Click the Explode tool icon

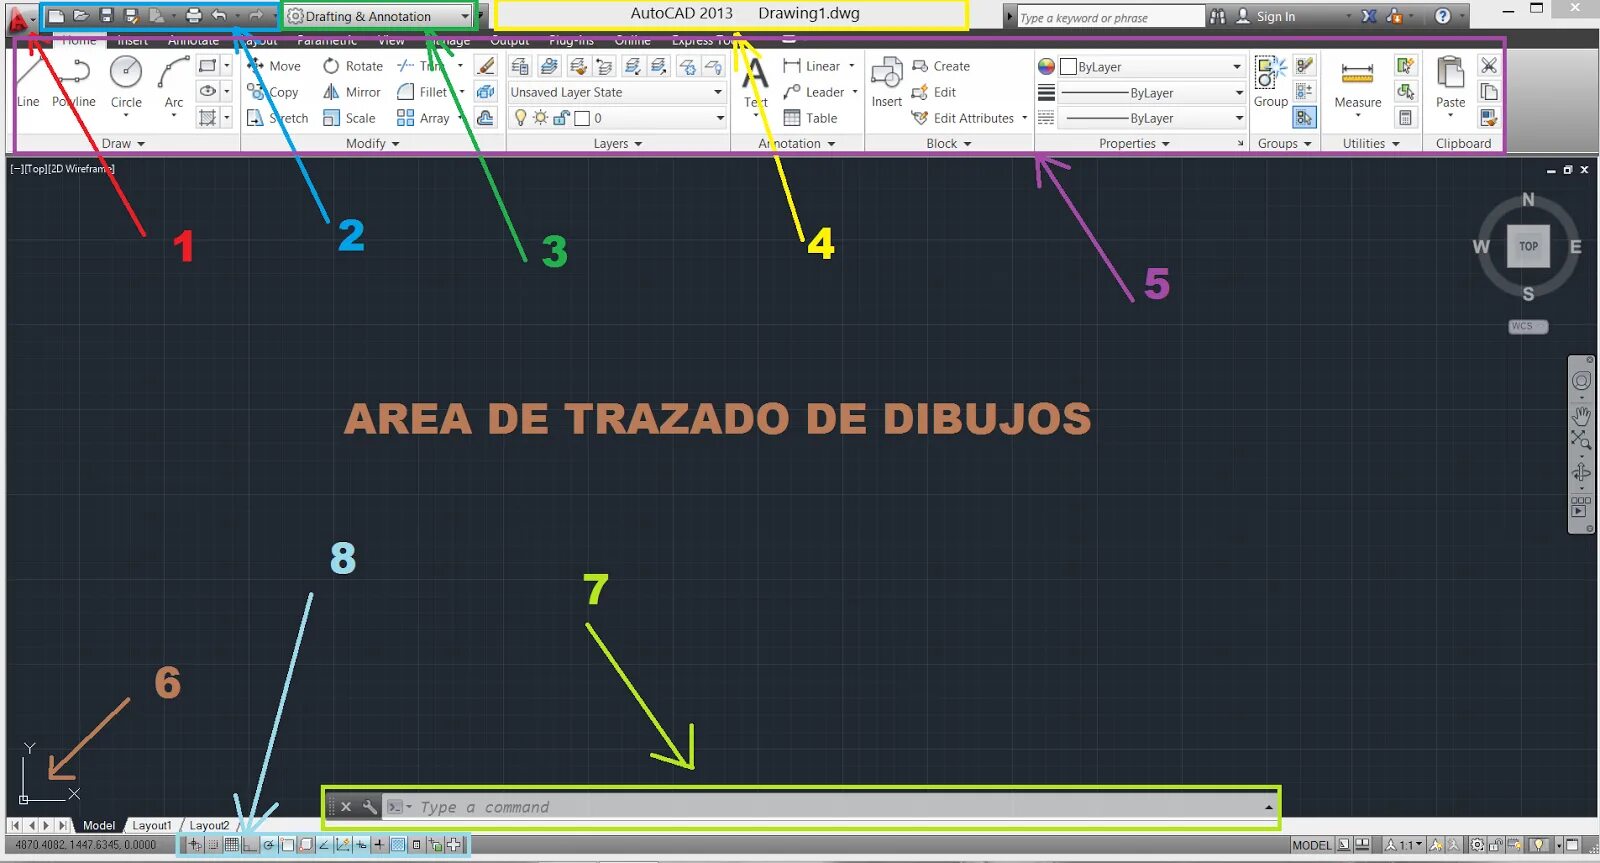click(x=486, y=92)
